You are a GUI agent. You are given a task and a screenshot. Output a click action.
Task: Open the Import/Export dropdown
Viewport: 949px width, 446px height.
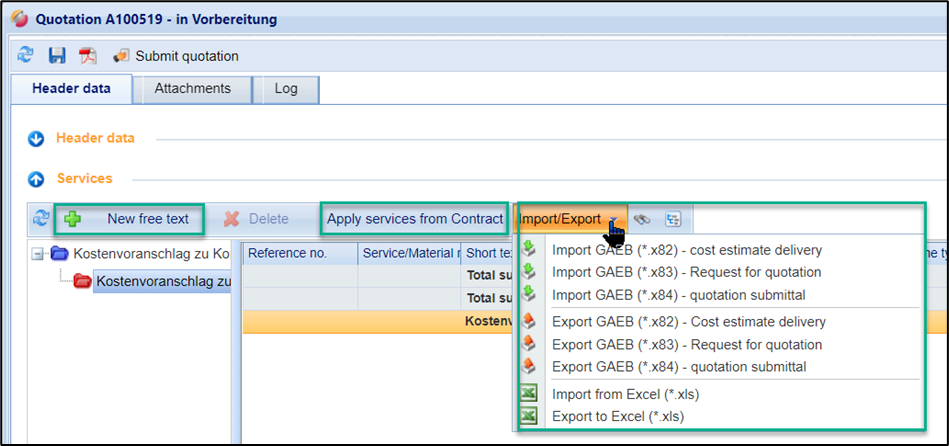568,219
